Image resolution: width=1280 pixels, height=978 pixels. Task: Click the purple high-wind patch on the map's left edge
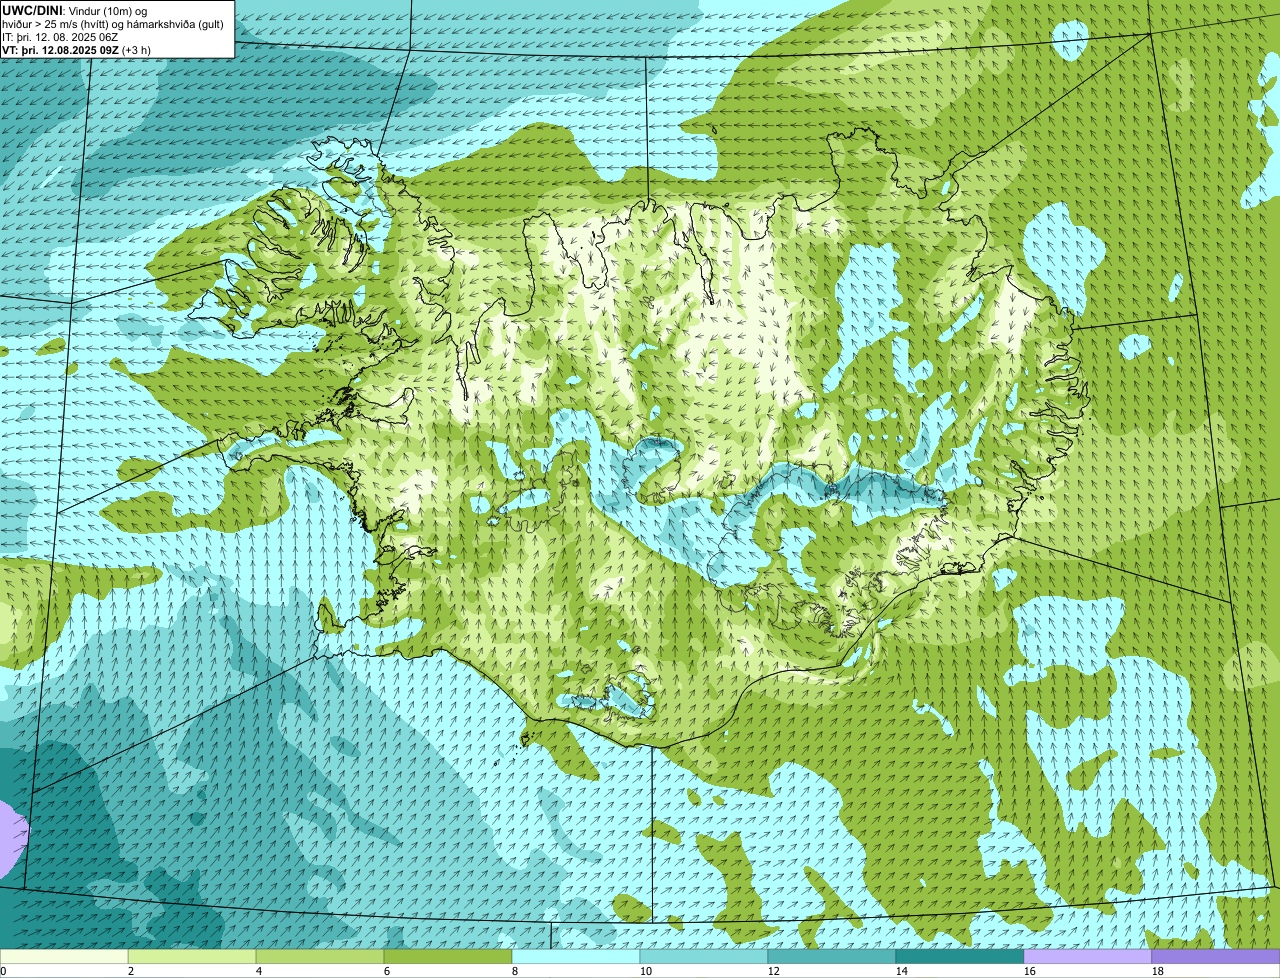click(x=12, y=838)
